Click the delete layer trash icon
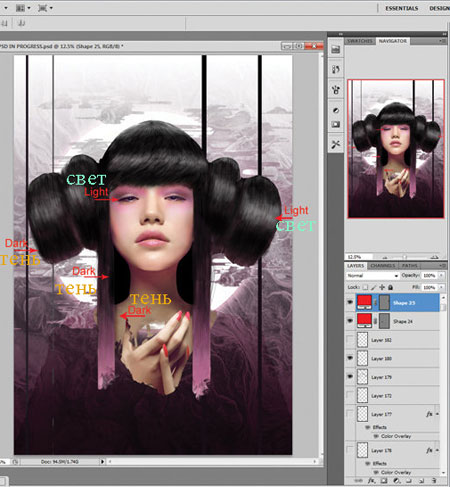Viewport: 450px width, 487px height. (434, 481)
